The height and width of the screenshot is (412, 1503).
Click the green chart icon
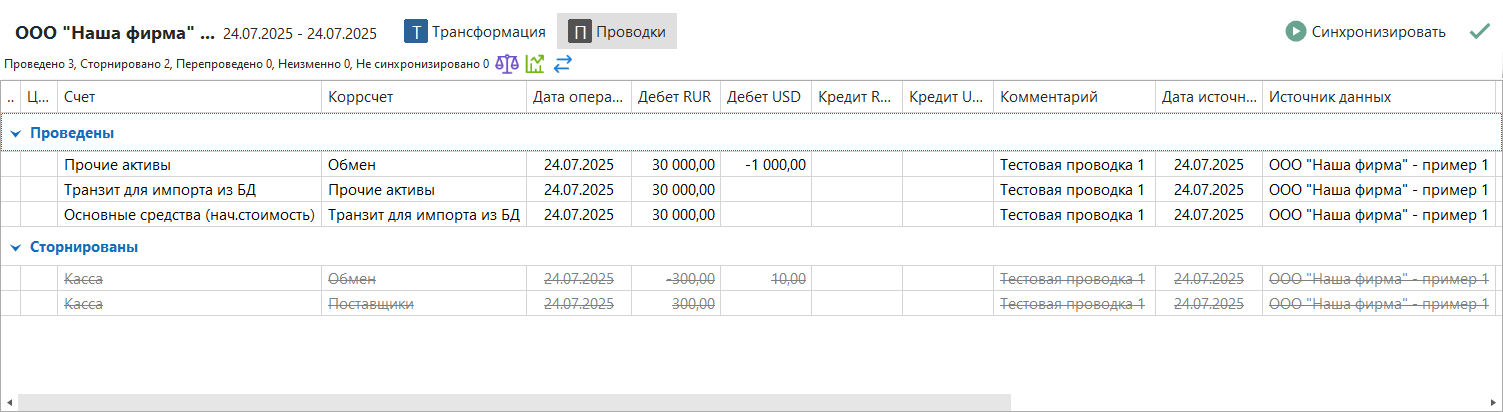tap(535, 64)
